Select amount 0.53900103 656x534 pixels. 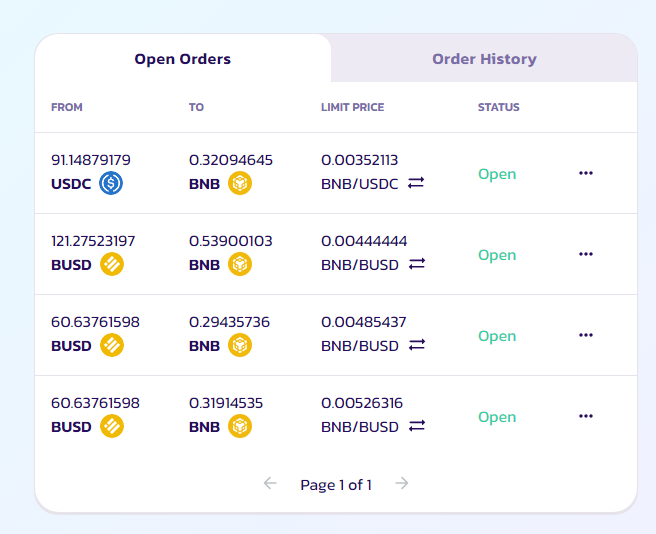[x=231, y=241]
